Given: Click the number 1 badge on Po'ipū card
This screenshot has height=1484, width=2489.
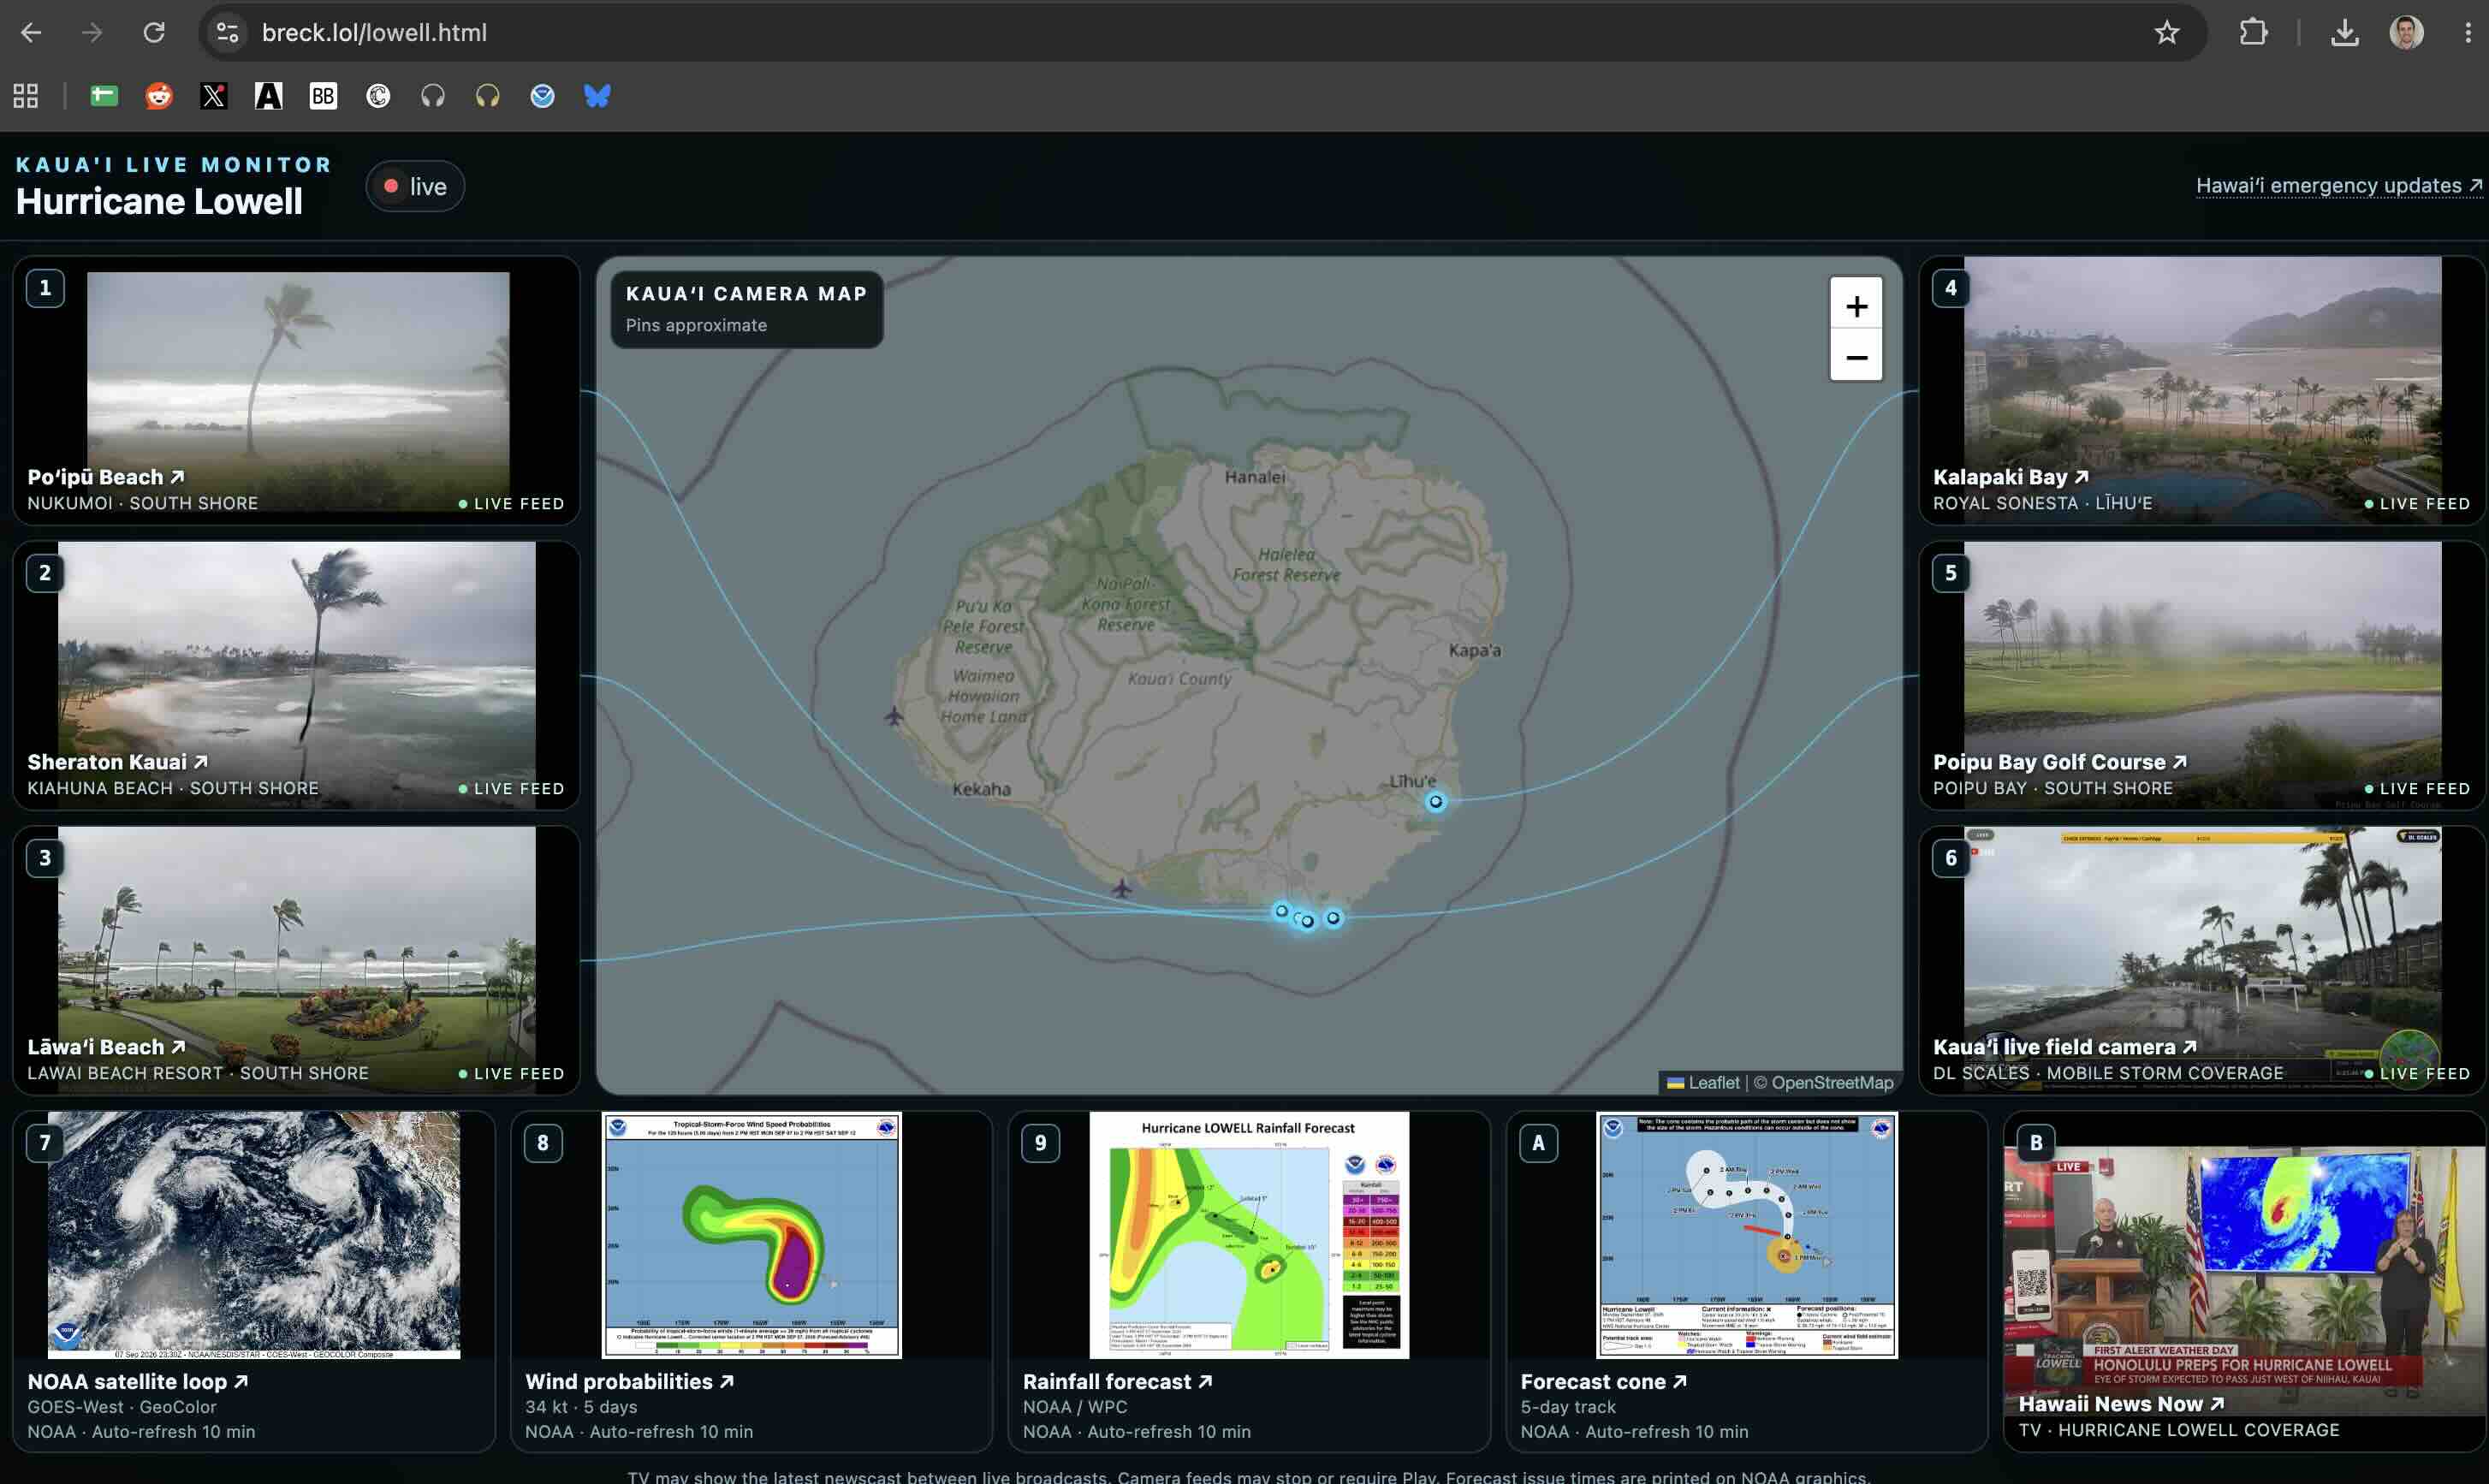Looking at the screenshot, I should pyautogui.click(x=45, y=288).
